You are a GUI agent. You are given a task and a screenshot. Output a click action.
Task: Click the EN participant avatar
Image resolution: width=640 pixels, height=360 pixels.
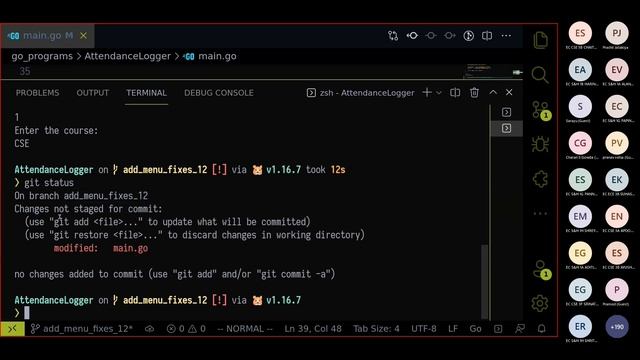pos(617,216)
